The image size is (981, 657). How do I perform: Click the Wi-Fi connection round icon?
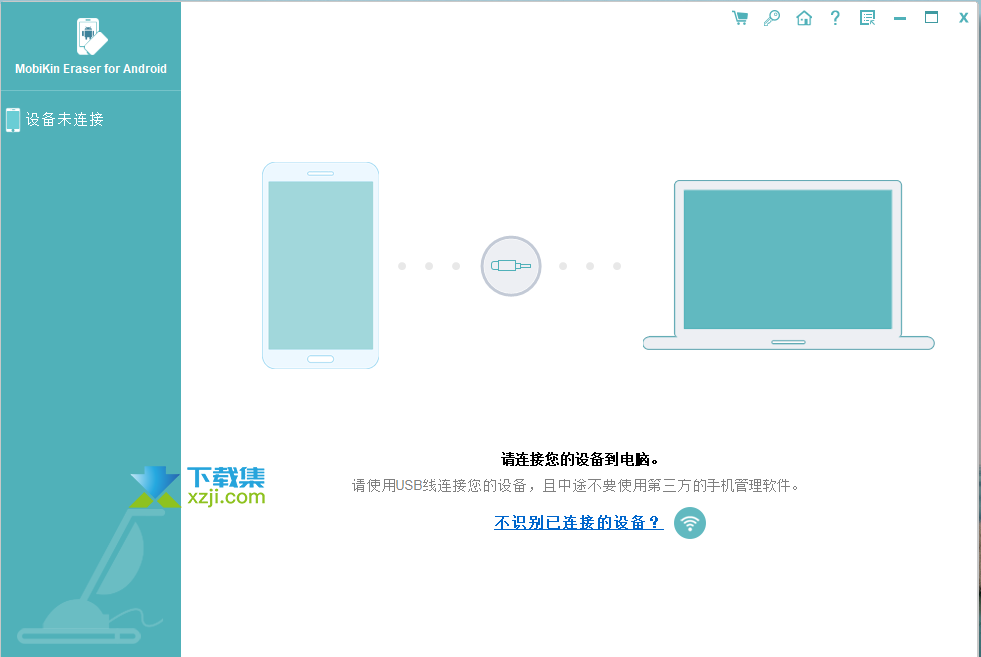[689, 523]
